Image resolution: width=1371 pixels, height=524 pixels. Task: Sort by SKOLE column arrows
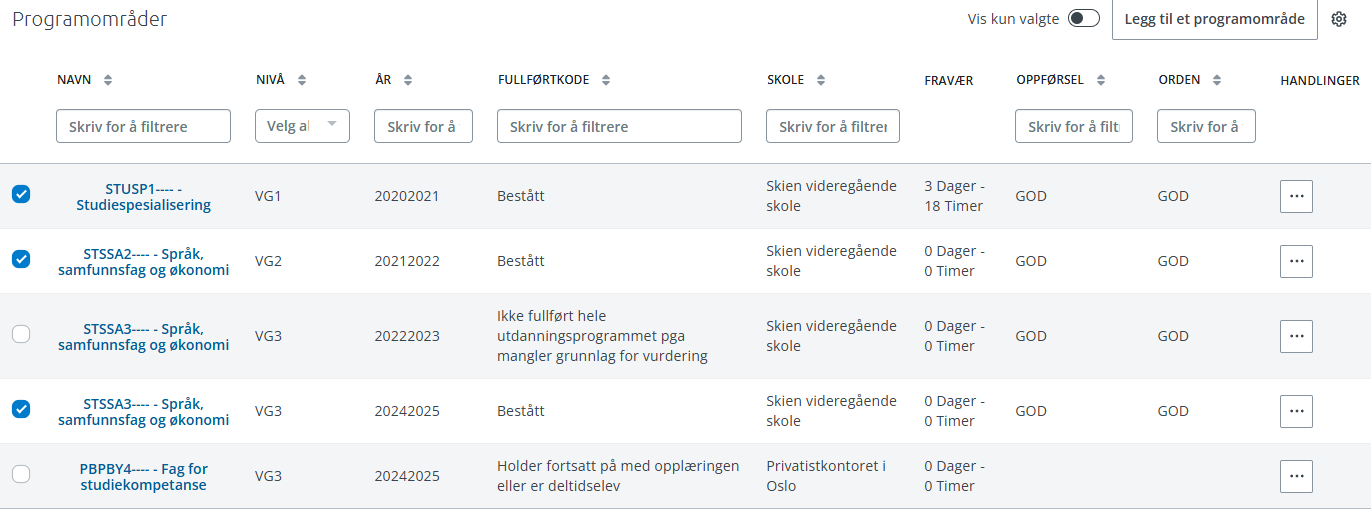(x=821, y=80)
